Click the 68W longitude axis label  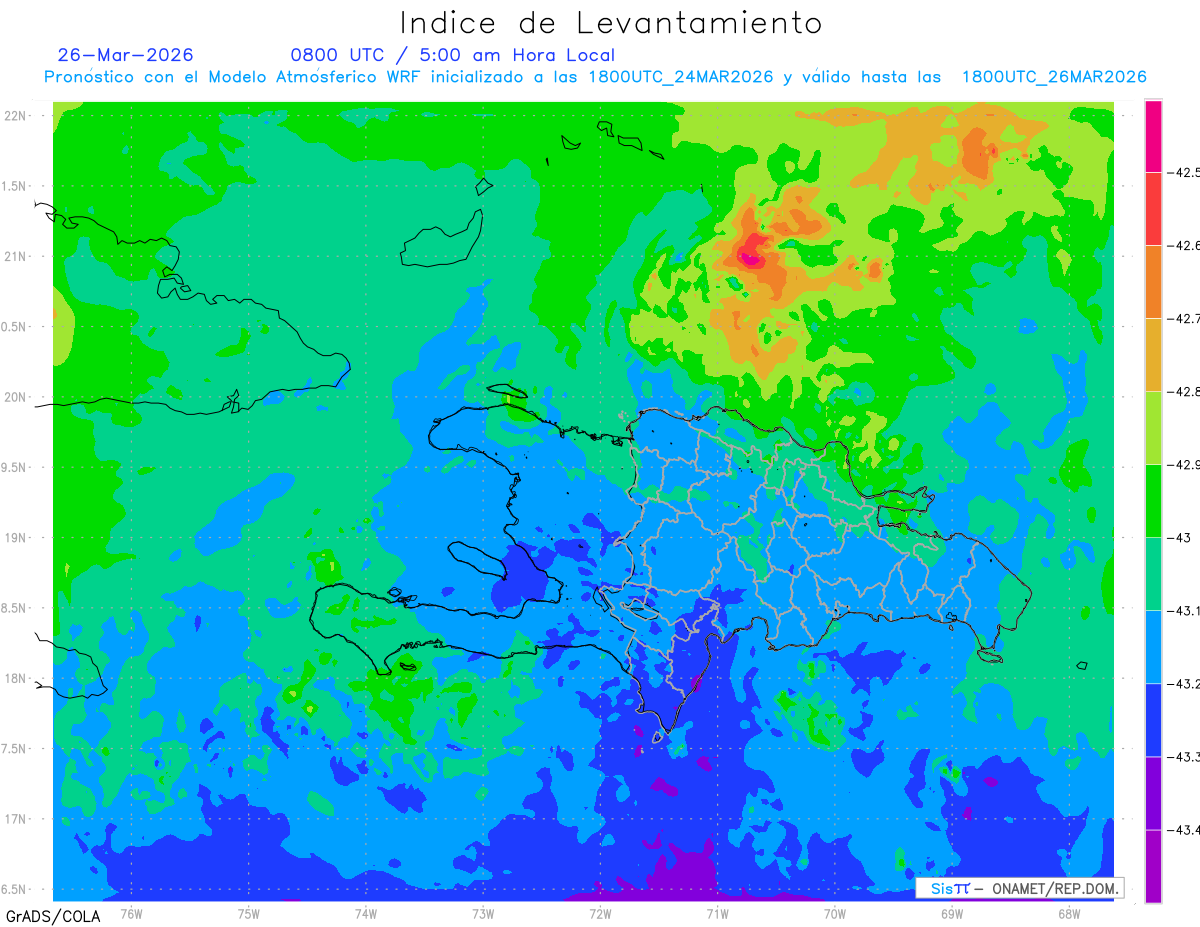pos(1068,913)
